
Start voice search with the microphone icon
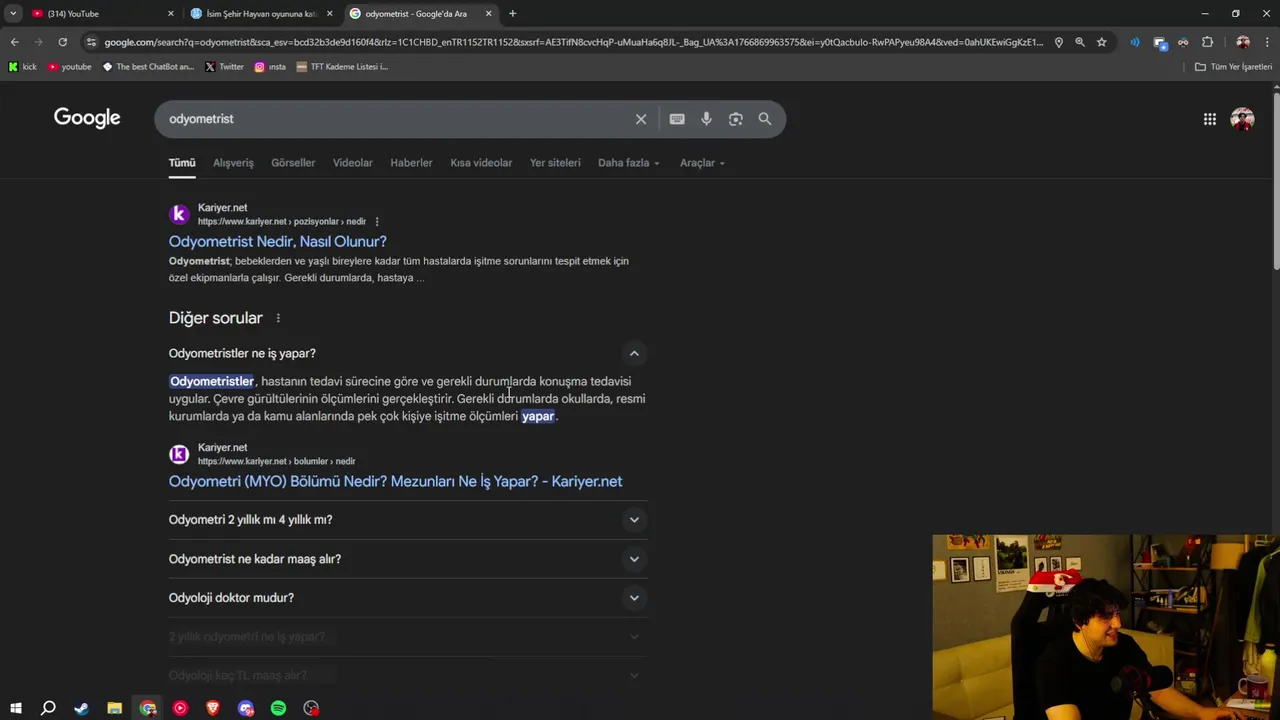(706, 119)
